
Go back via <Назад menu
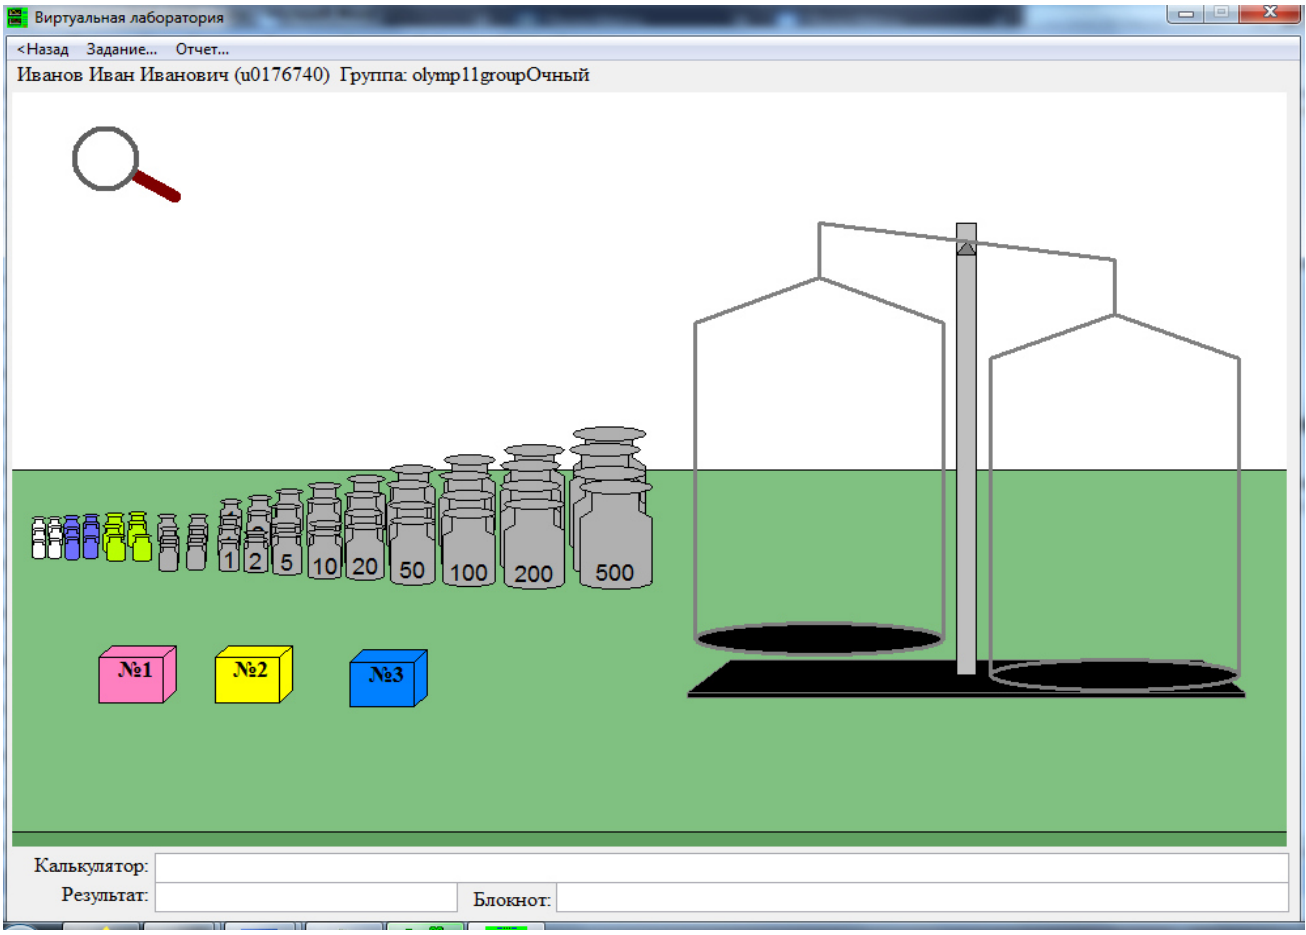pos(43,49)
